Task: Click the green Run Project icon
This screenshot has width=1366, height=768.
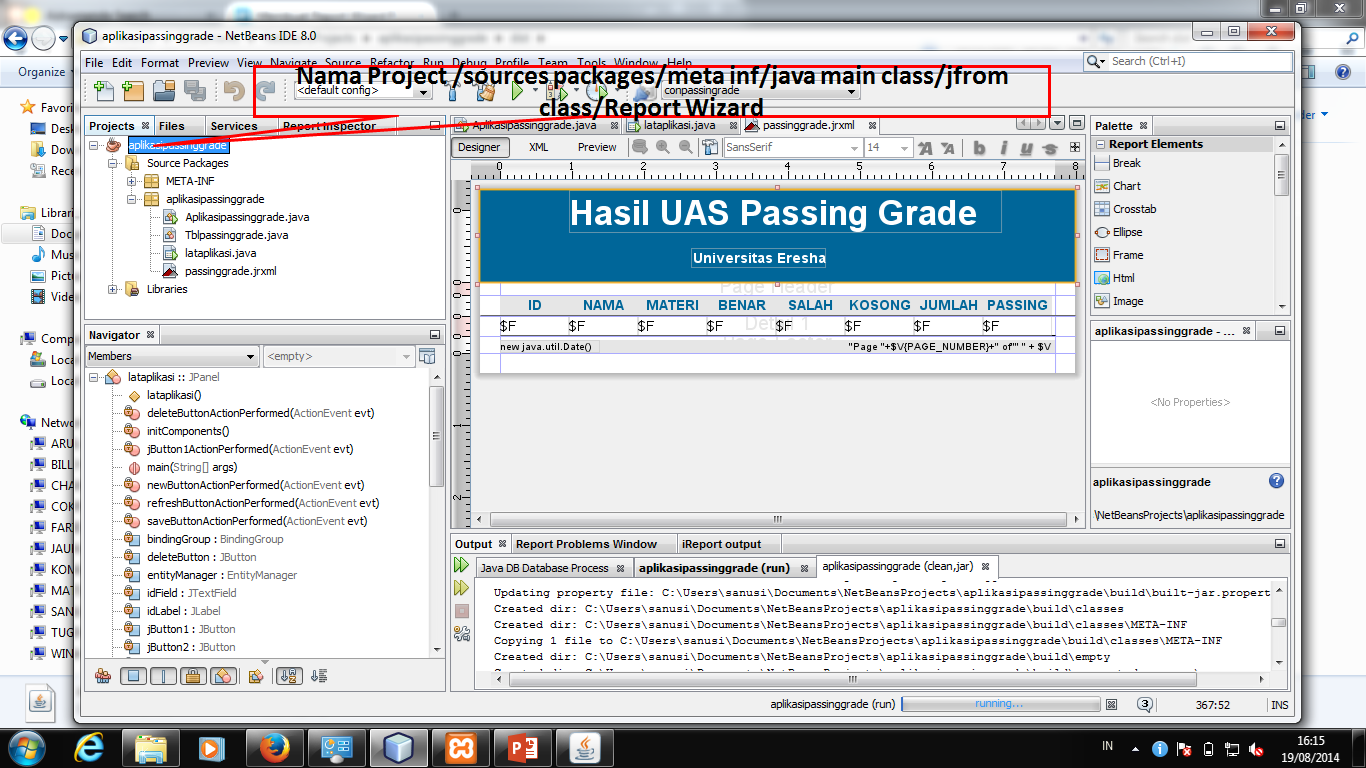Action: tap(518, 92)
